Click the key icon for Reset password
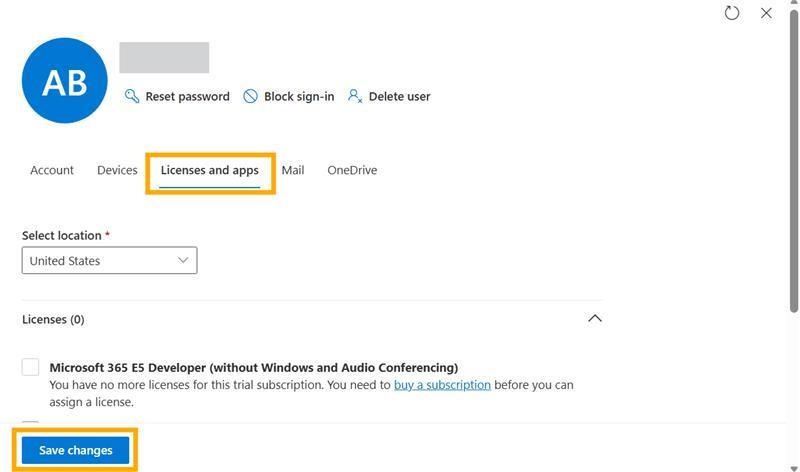This screenshot has height=472, width=800. [132, 96]
